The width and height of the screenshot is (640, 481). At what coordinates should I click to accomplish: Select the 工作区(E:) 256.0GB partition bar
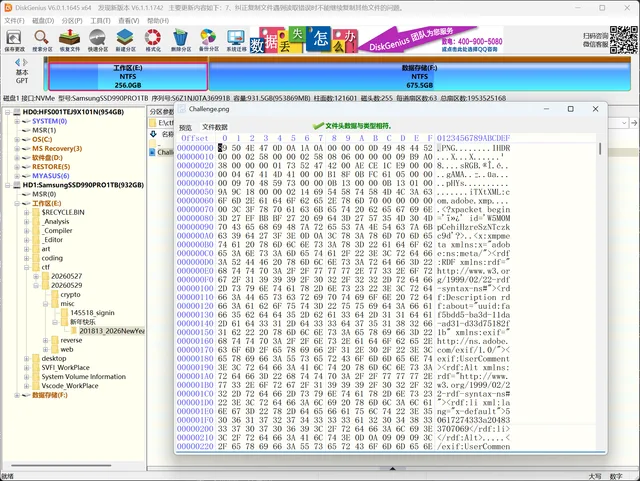point(128,76)
